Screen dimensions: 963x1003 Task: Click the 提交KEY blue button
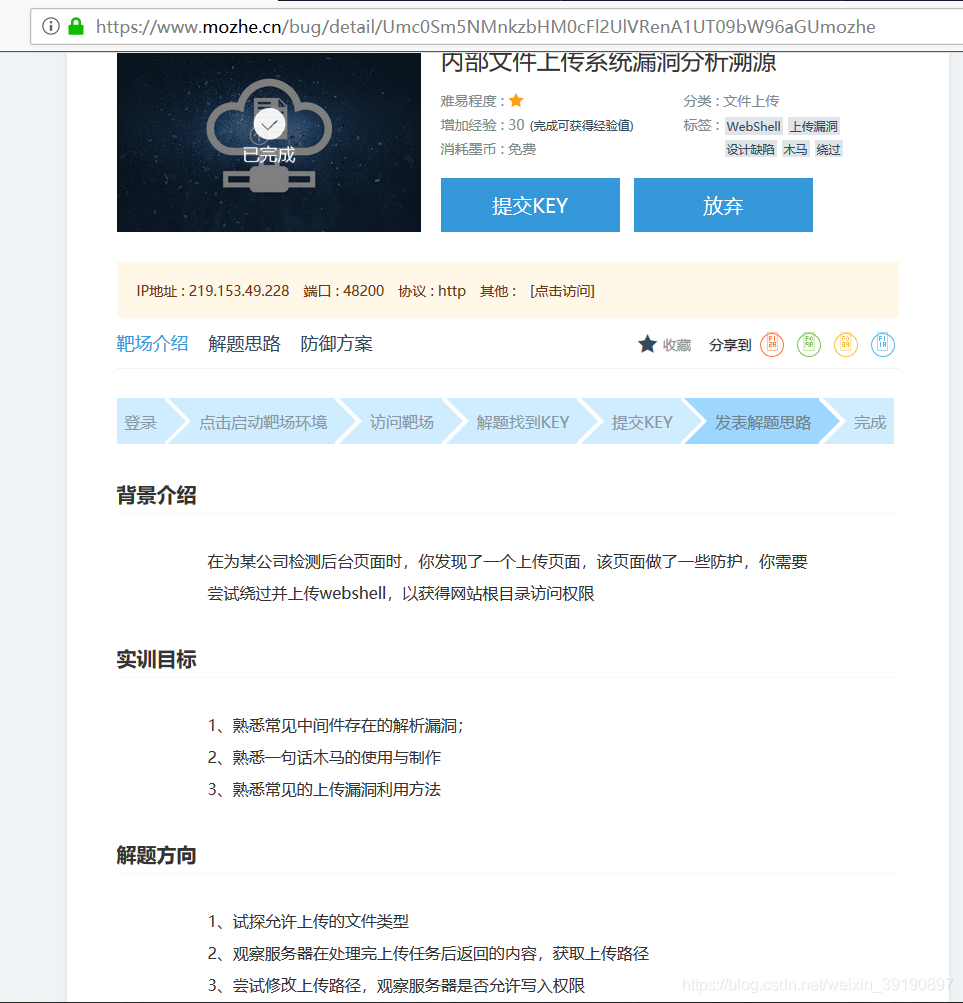click(530, 205)
